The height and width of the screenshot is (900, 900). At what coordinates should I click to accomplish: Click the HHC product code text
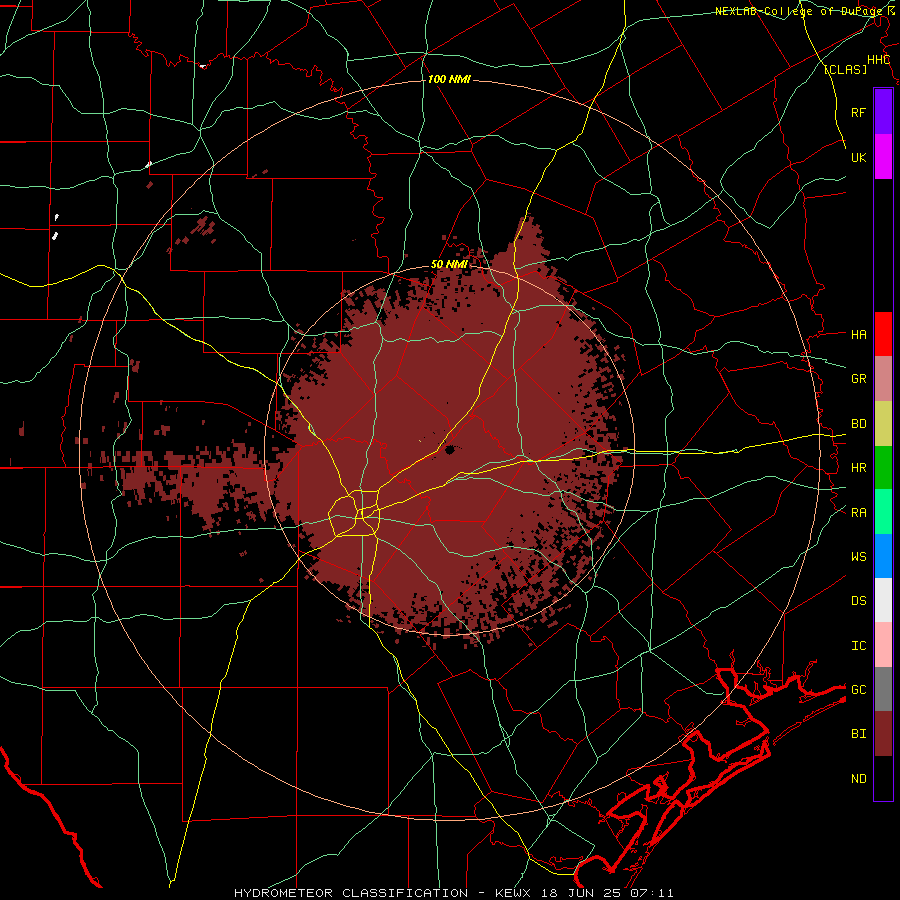coord(878,60)
